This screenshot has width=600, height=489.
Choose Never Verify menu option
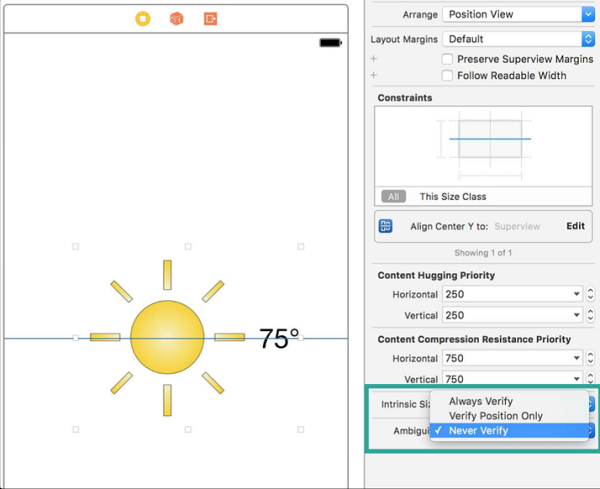[x=509, y=430]
